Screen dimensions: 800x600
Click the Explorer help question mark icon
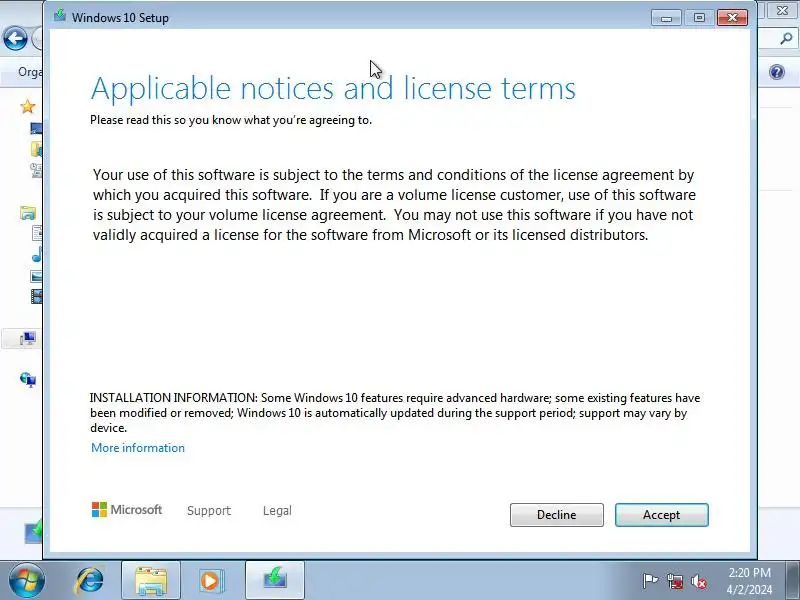pyautogui.click(x=777, y=72)
